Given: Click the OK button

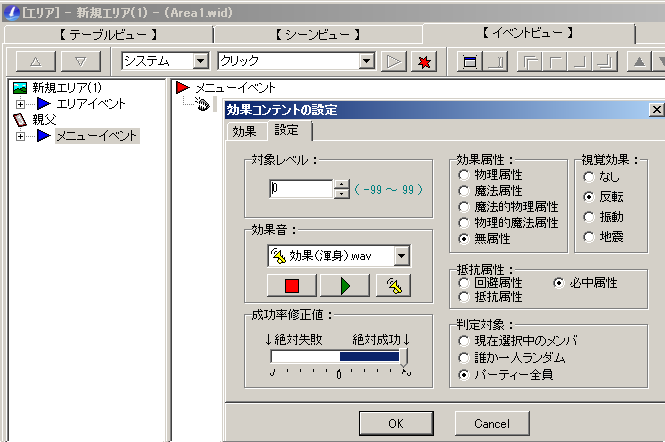Looking at the screenshot, I should tap(396, 423).
